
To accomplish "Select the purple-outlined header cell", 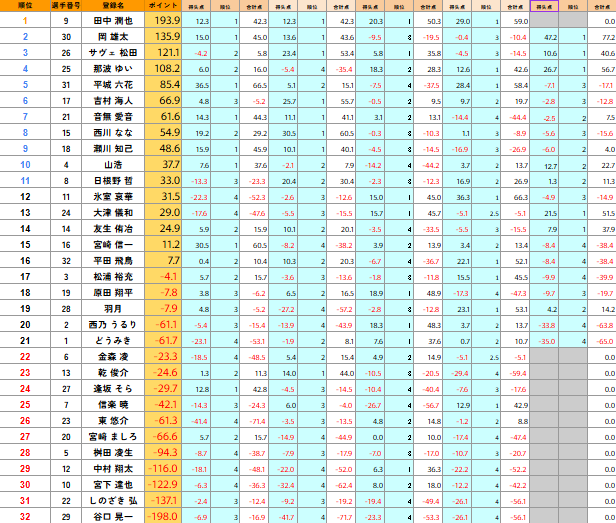I will (x=544, y=6).
